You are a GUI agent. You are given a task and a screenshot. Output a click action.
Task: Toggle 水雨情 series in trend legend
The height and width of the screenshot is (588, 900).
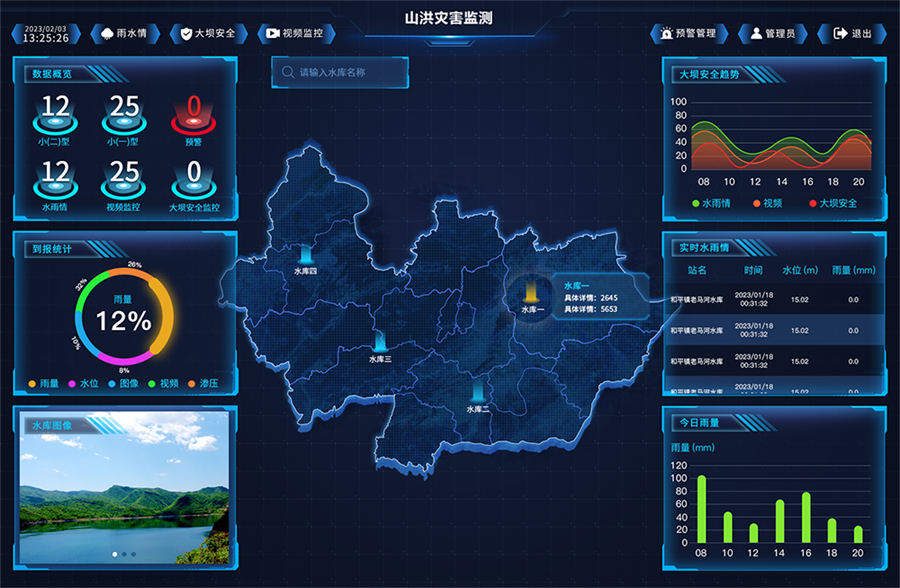[696, 203]
